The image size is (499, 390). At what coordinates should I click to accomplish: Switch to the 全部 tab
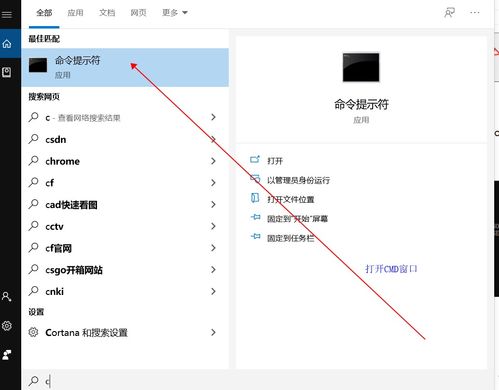[44, 13]
